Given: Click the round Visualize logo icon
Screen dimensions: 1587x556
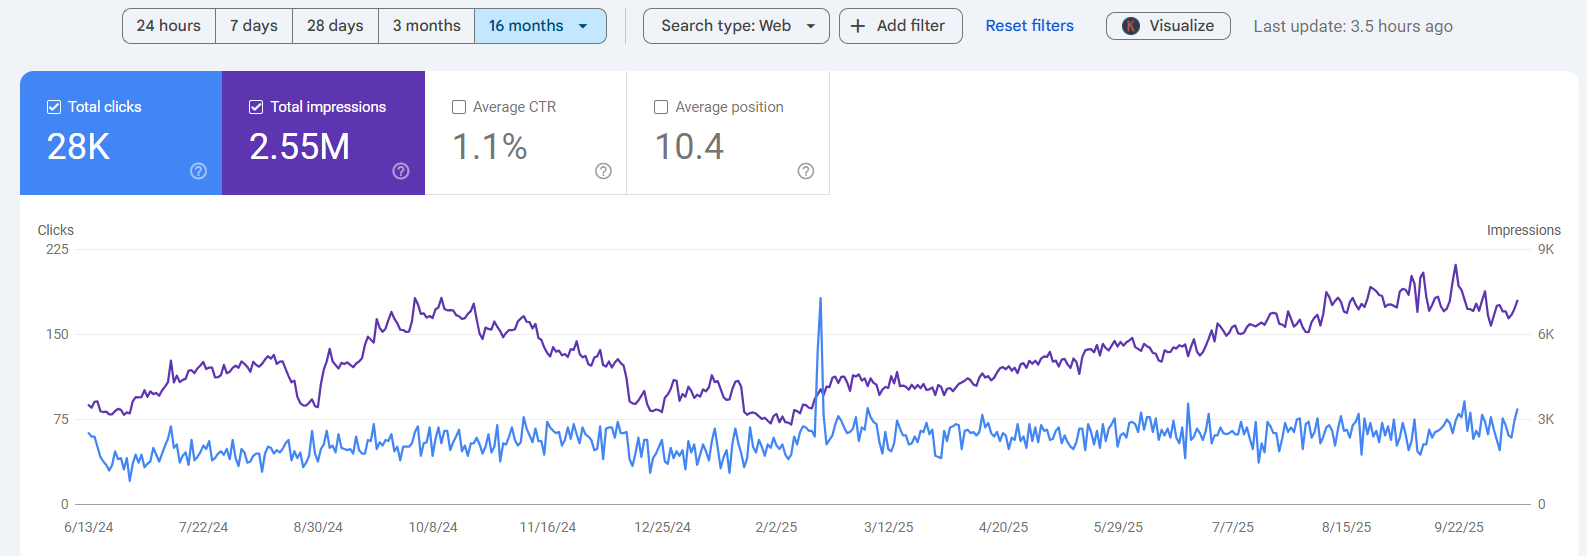Looking at the screenshot, I should (1131, 26).
